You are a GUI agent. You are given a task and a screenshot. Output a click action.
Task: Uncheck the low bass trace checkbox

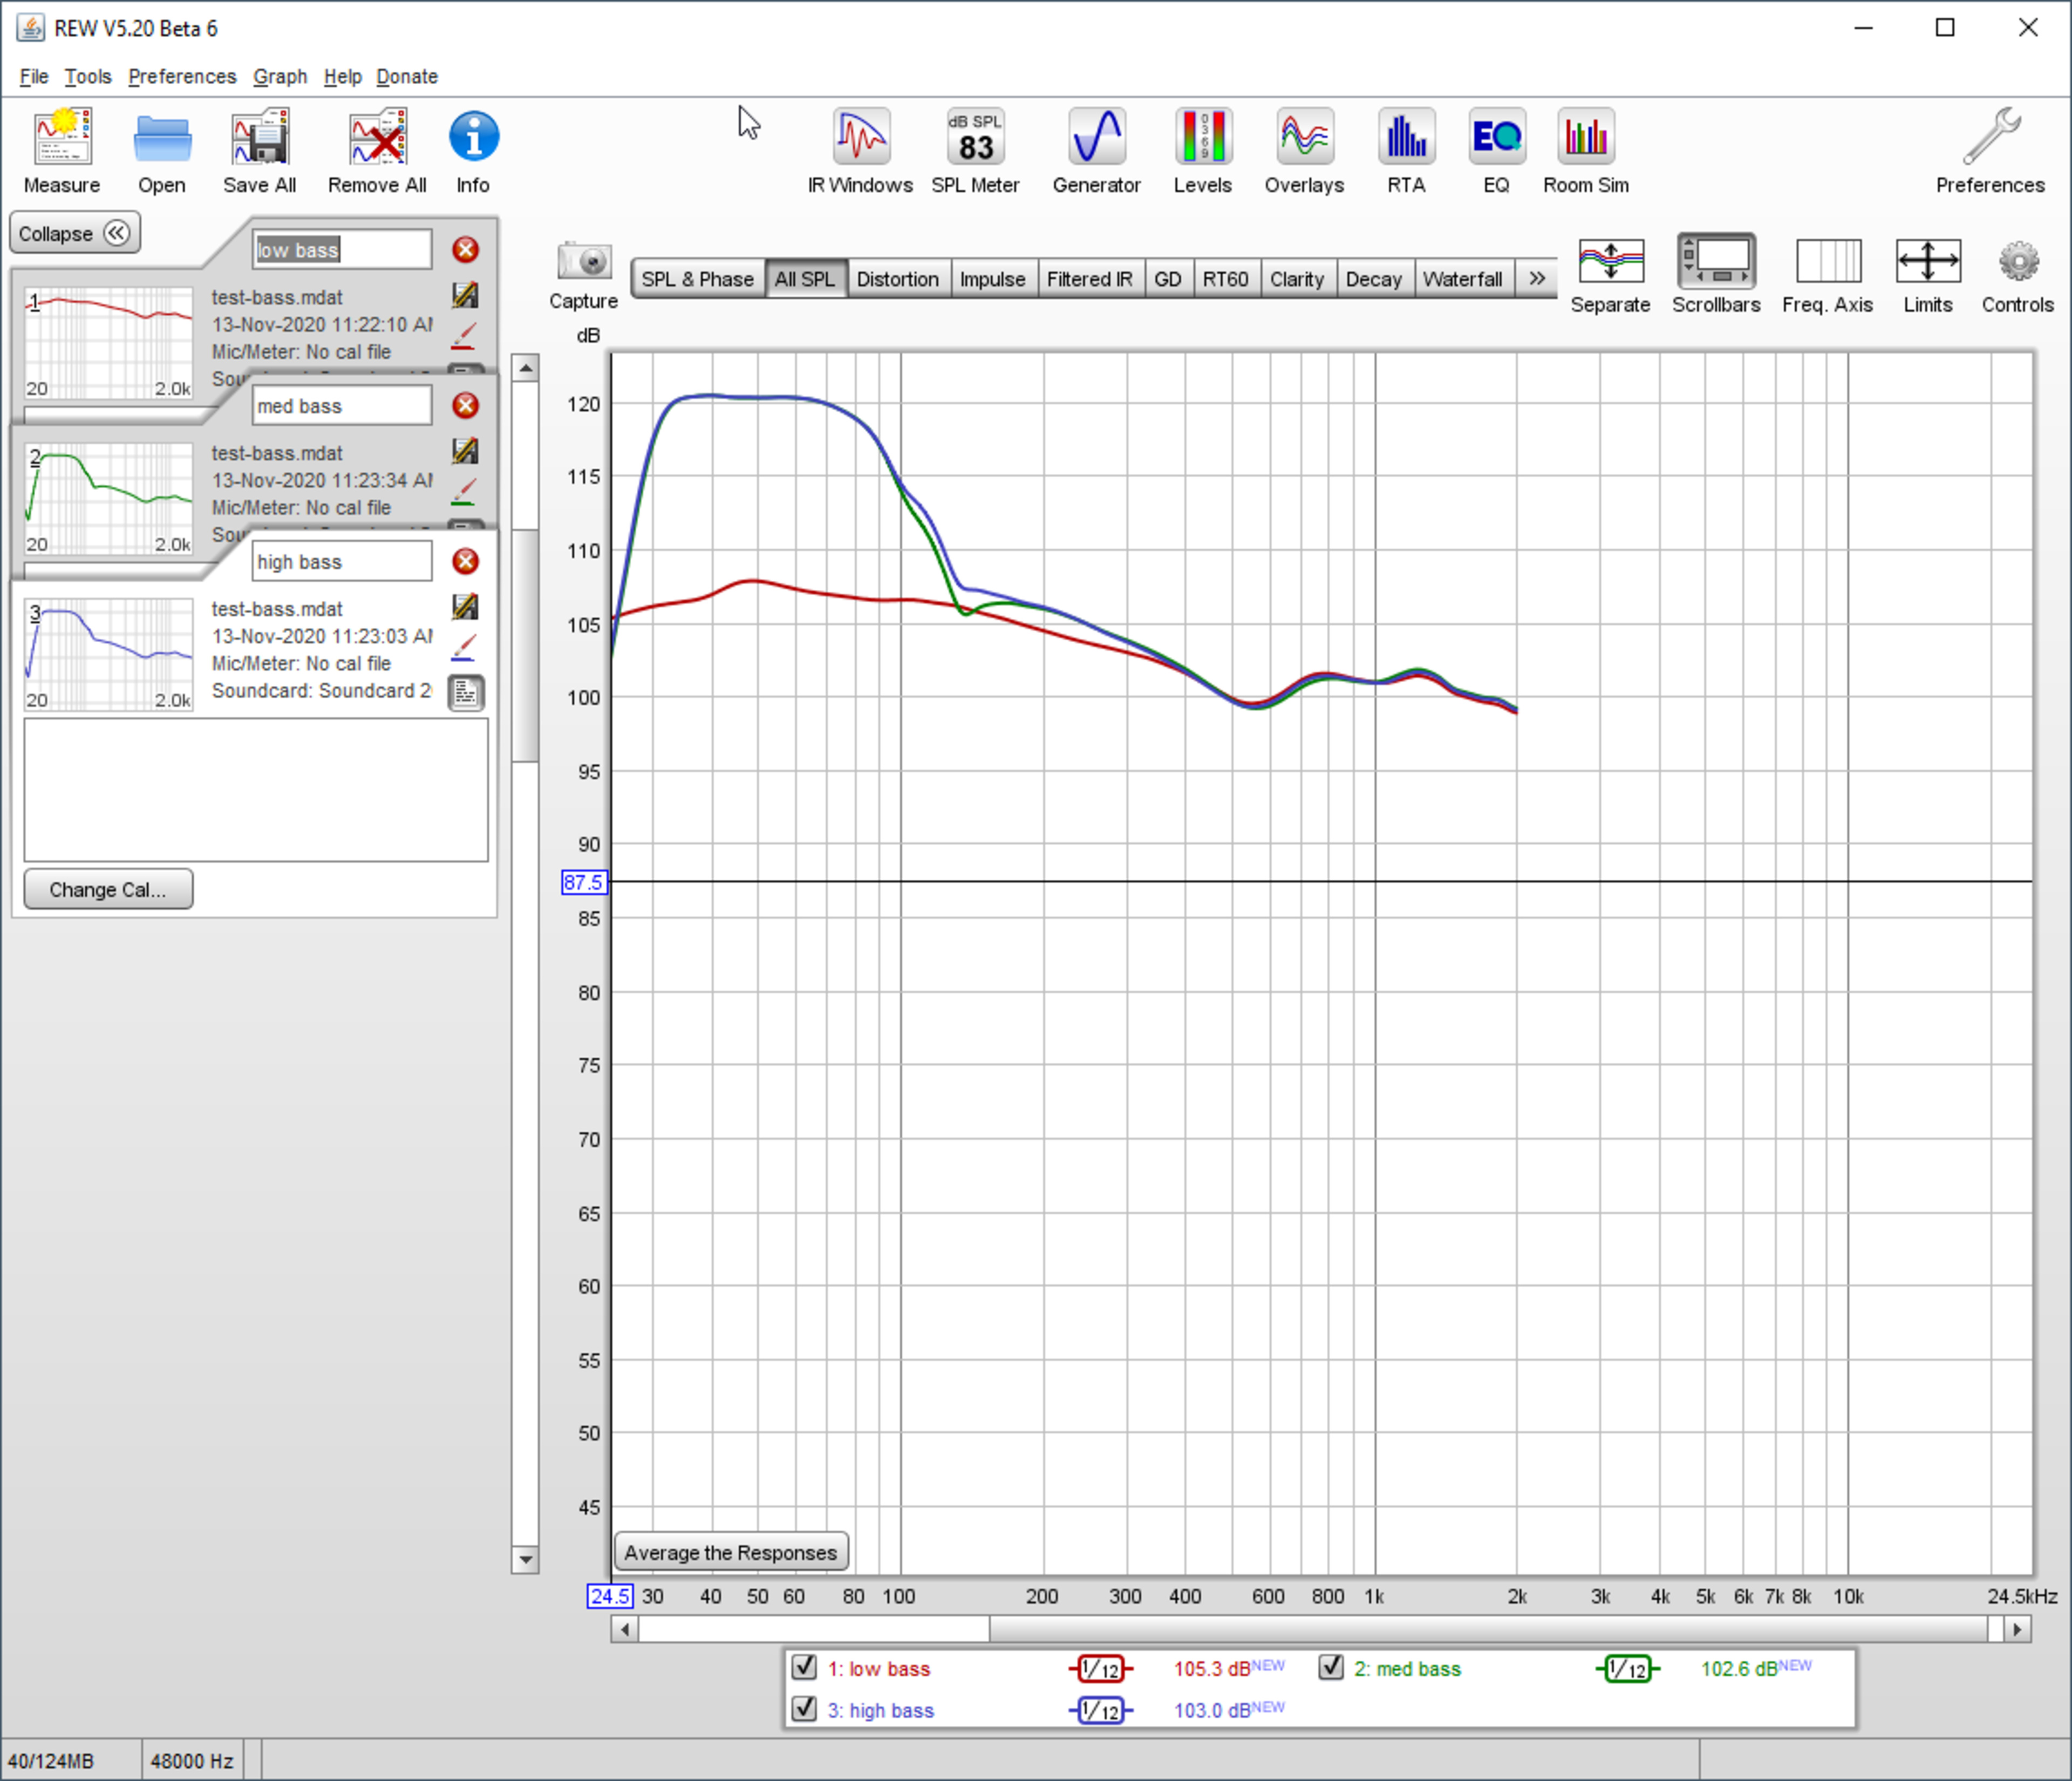pyautogui.click(x=804, y=1667)
